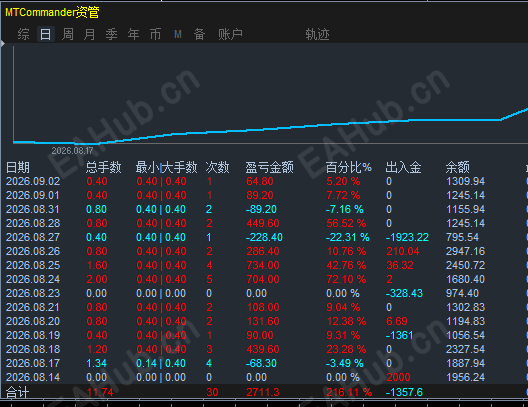The image size is (528, 407).
Task: Click the 2026.08.17 chart date label
Action: 72,150
